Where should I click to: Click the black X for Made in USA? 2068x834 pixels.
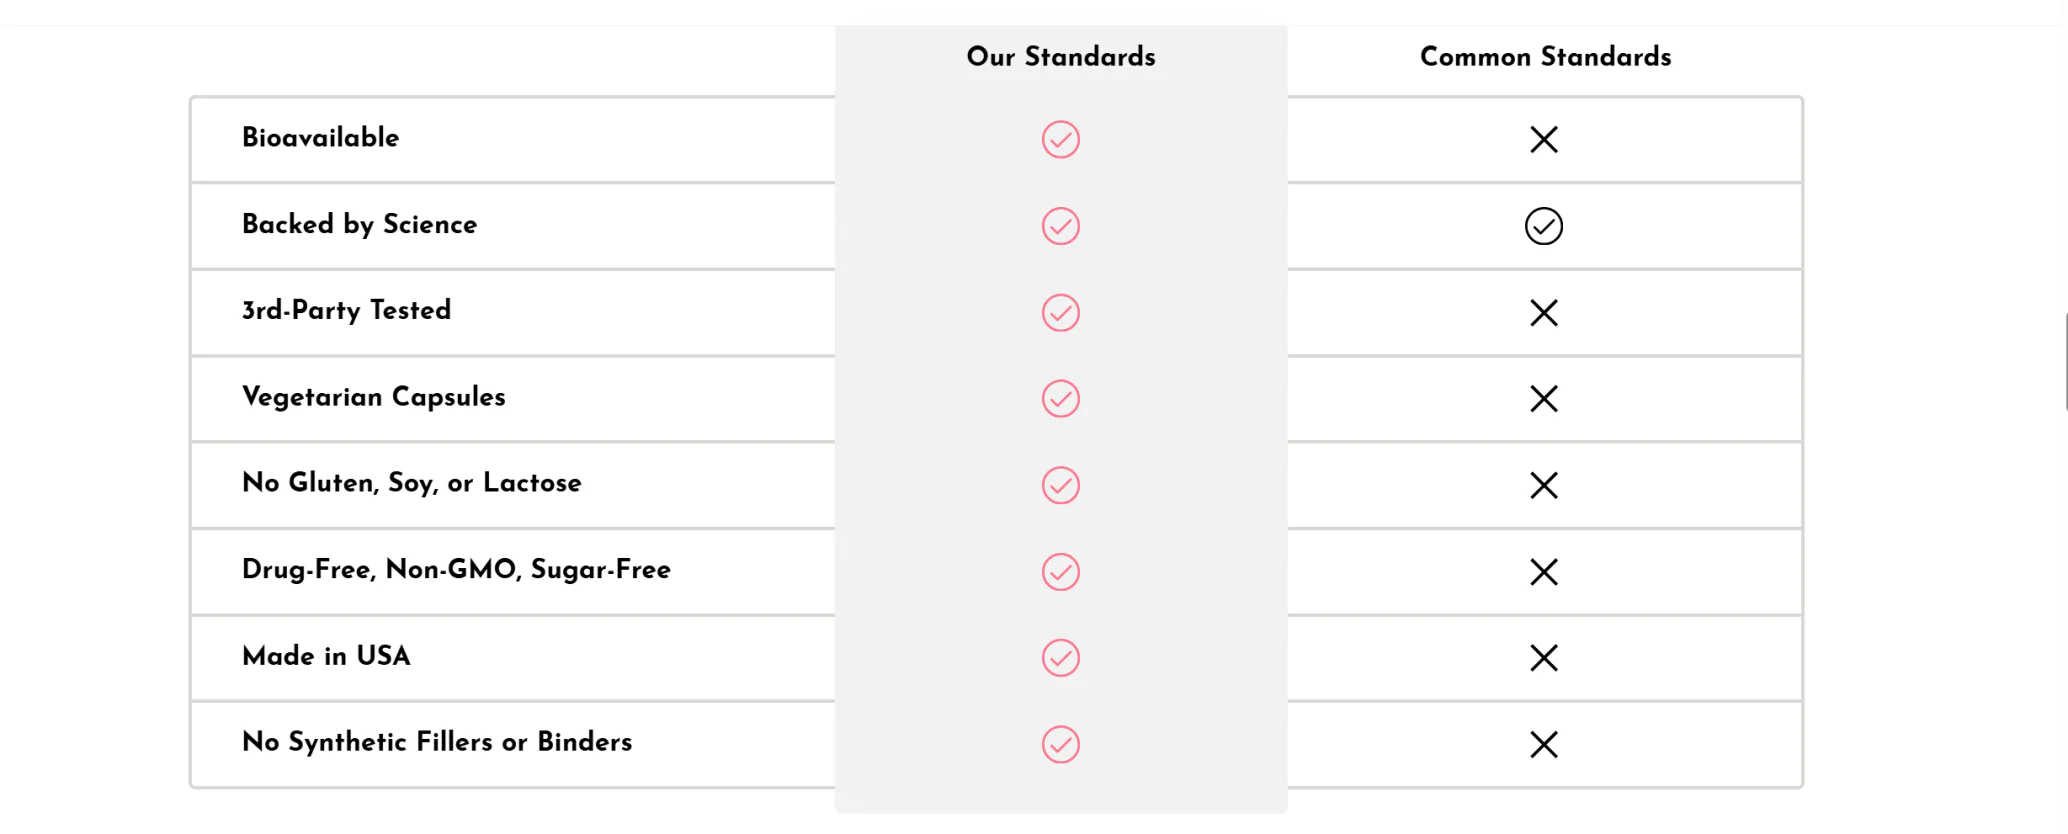[1543, 658]
